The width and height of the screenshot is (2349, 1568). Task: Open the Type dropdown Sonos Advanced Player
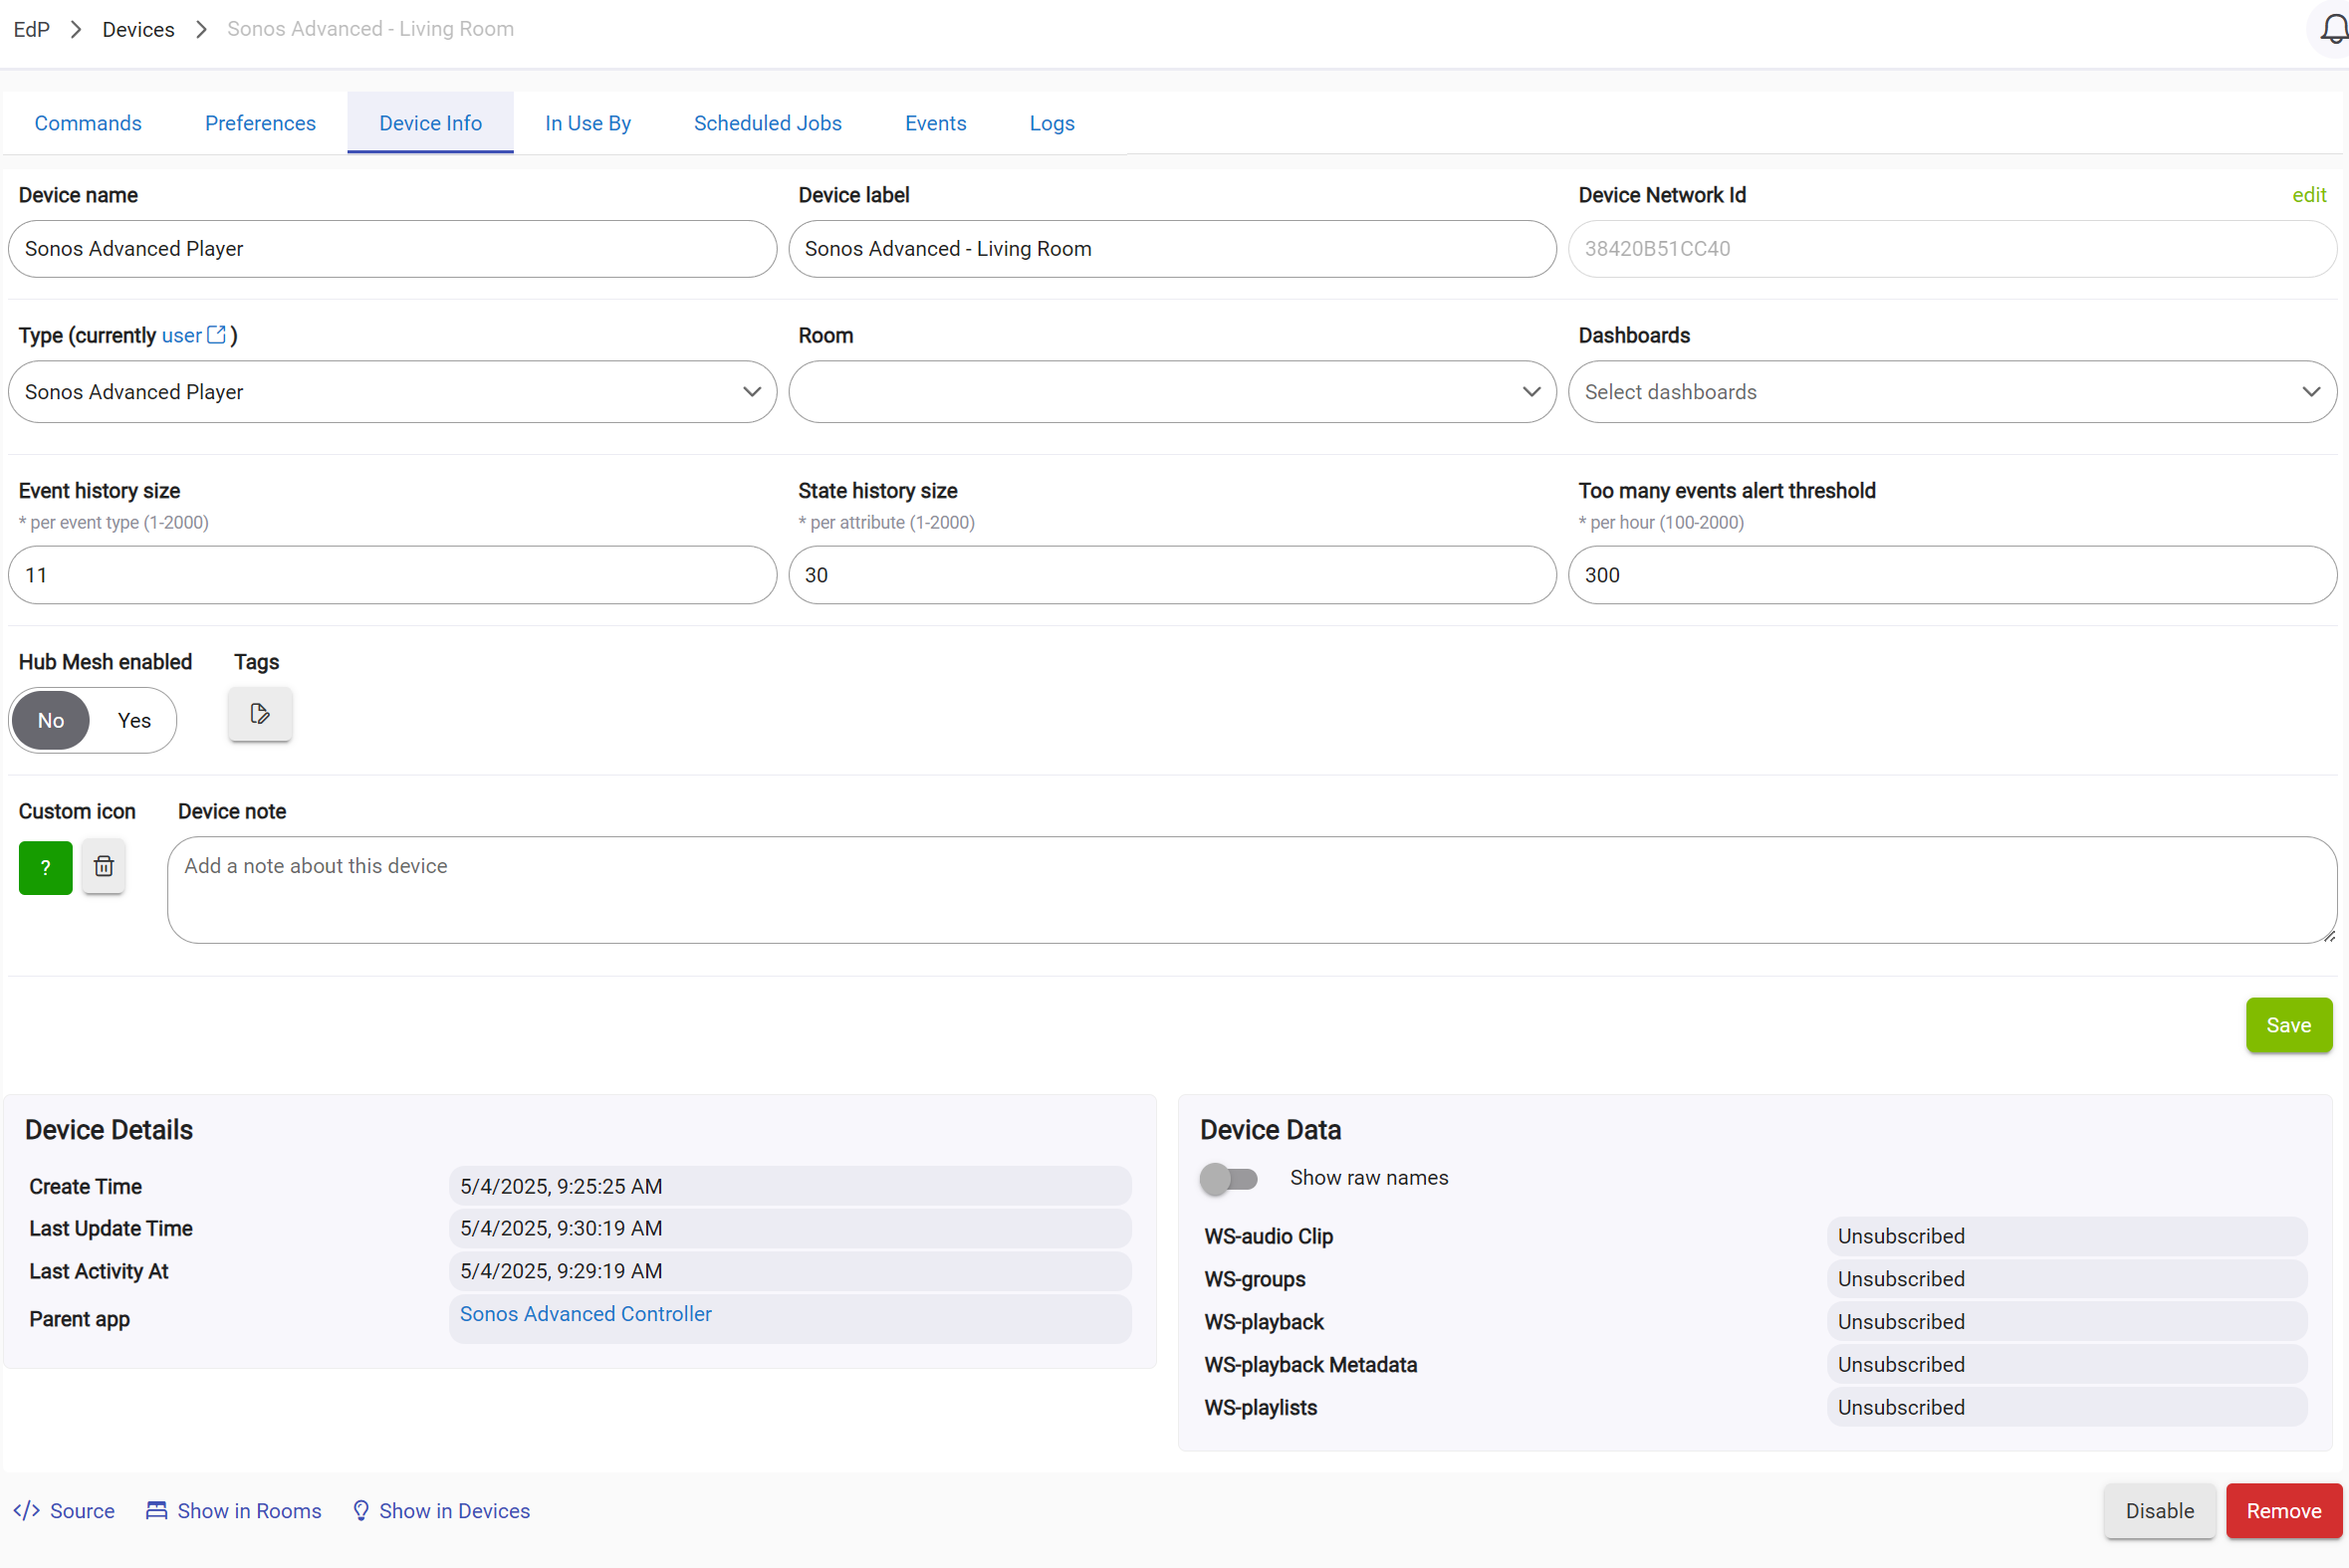pos(392,392)
